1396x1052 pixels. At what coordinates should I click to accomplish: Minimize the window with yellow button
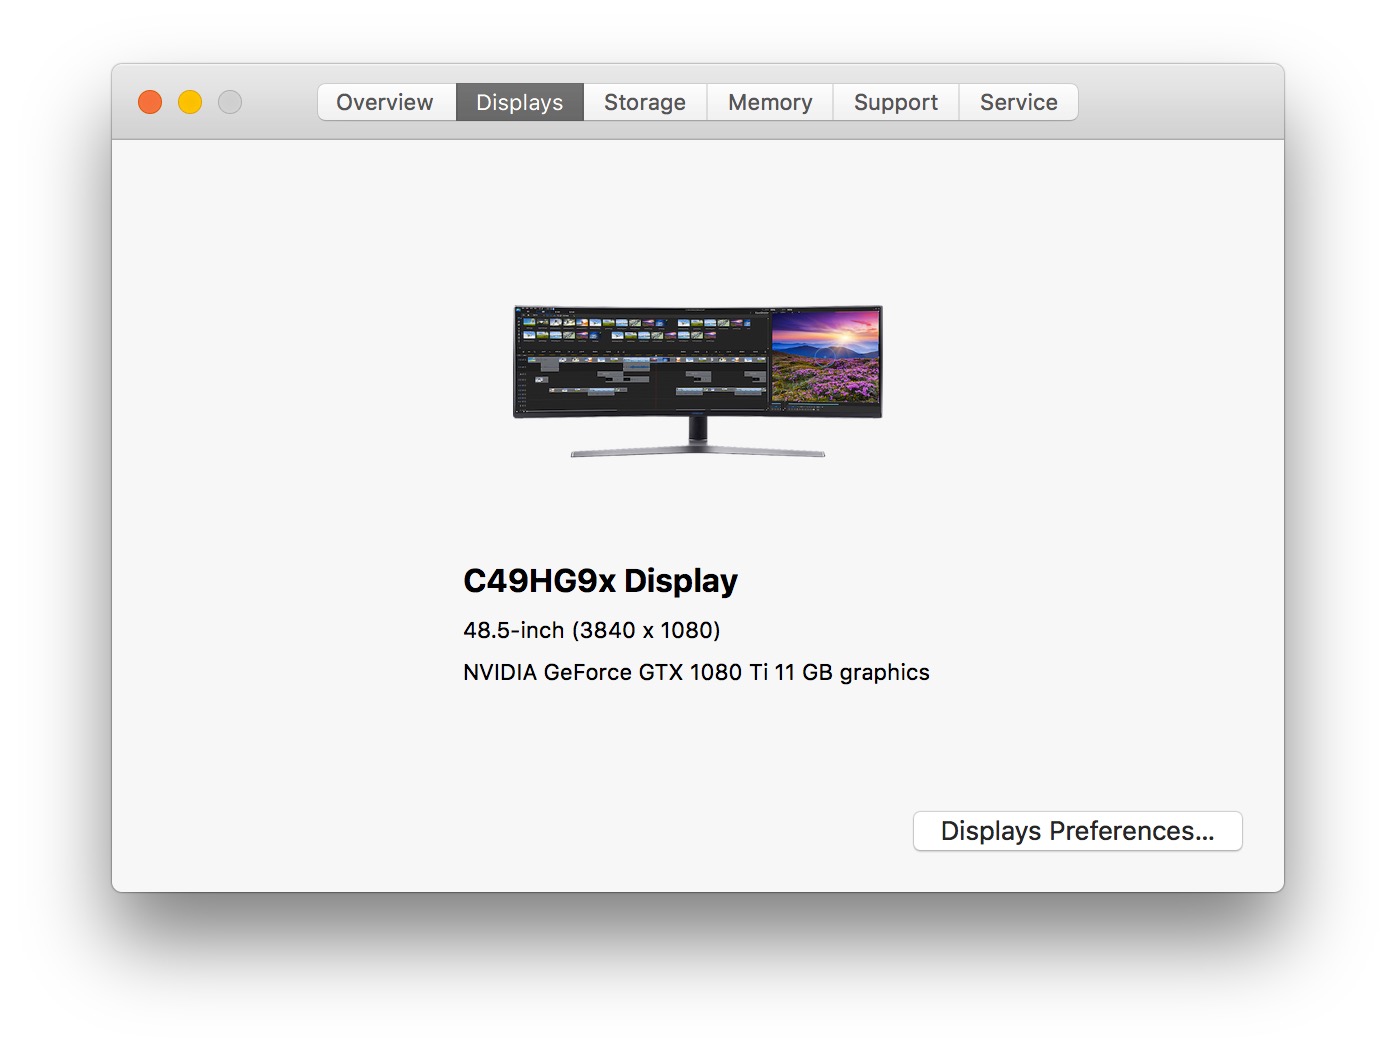(x=190, y=102)
